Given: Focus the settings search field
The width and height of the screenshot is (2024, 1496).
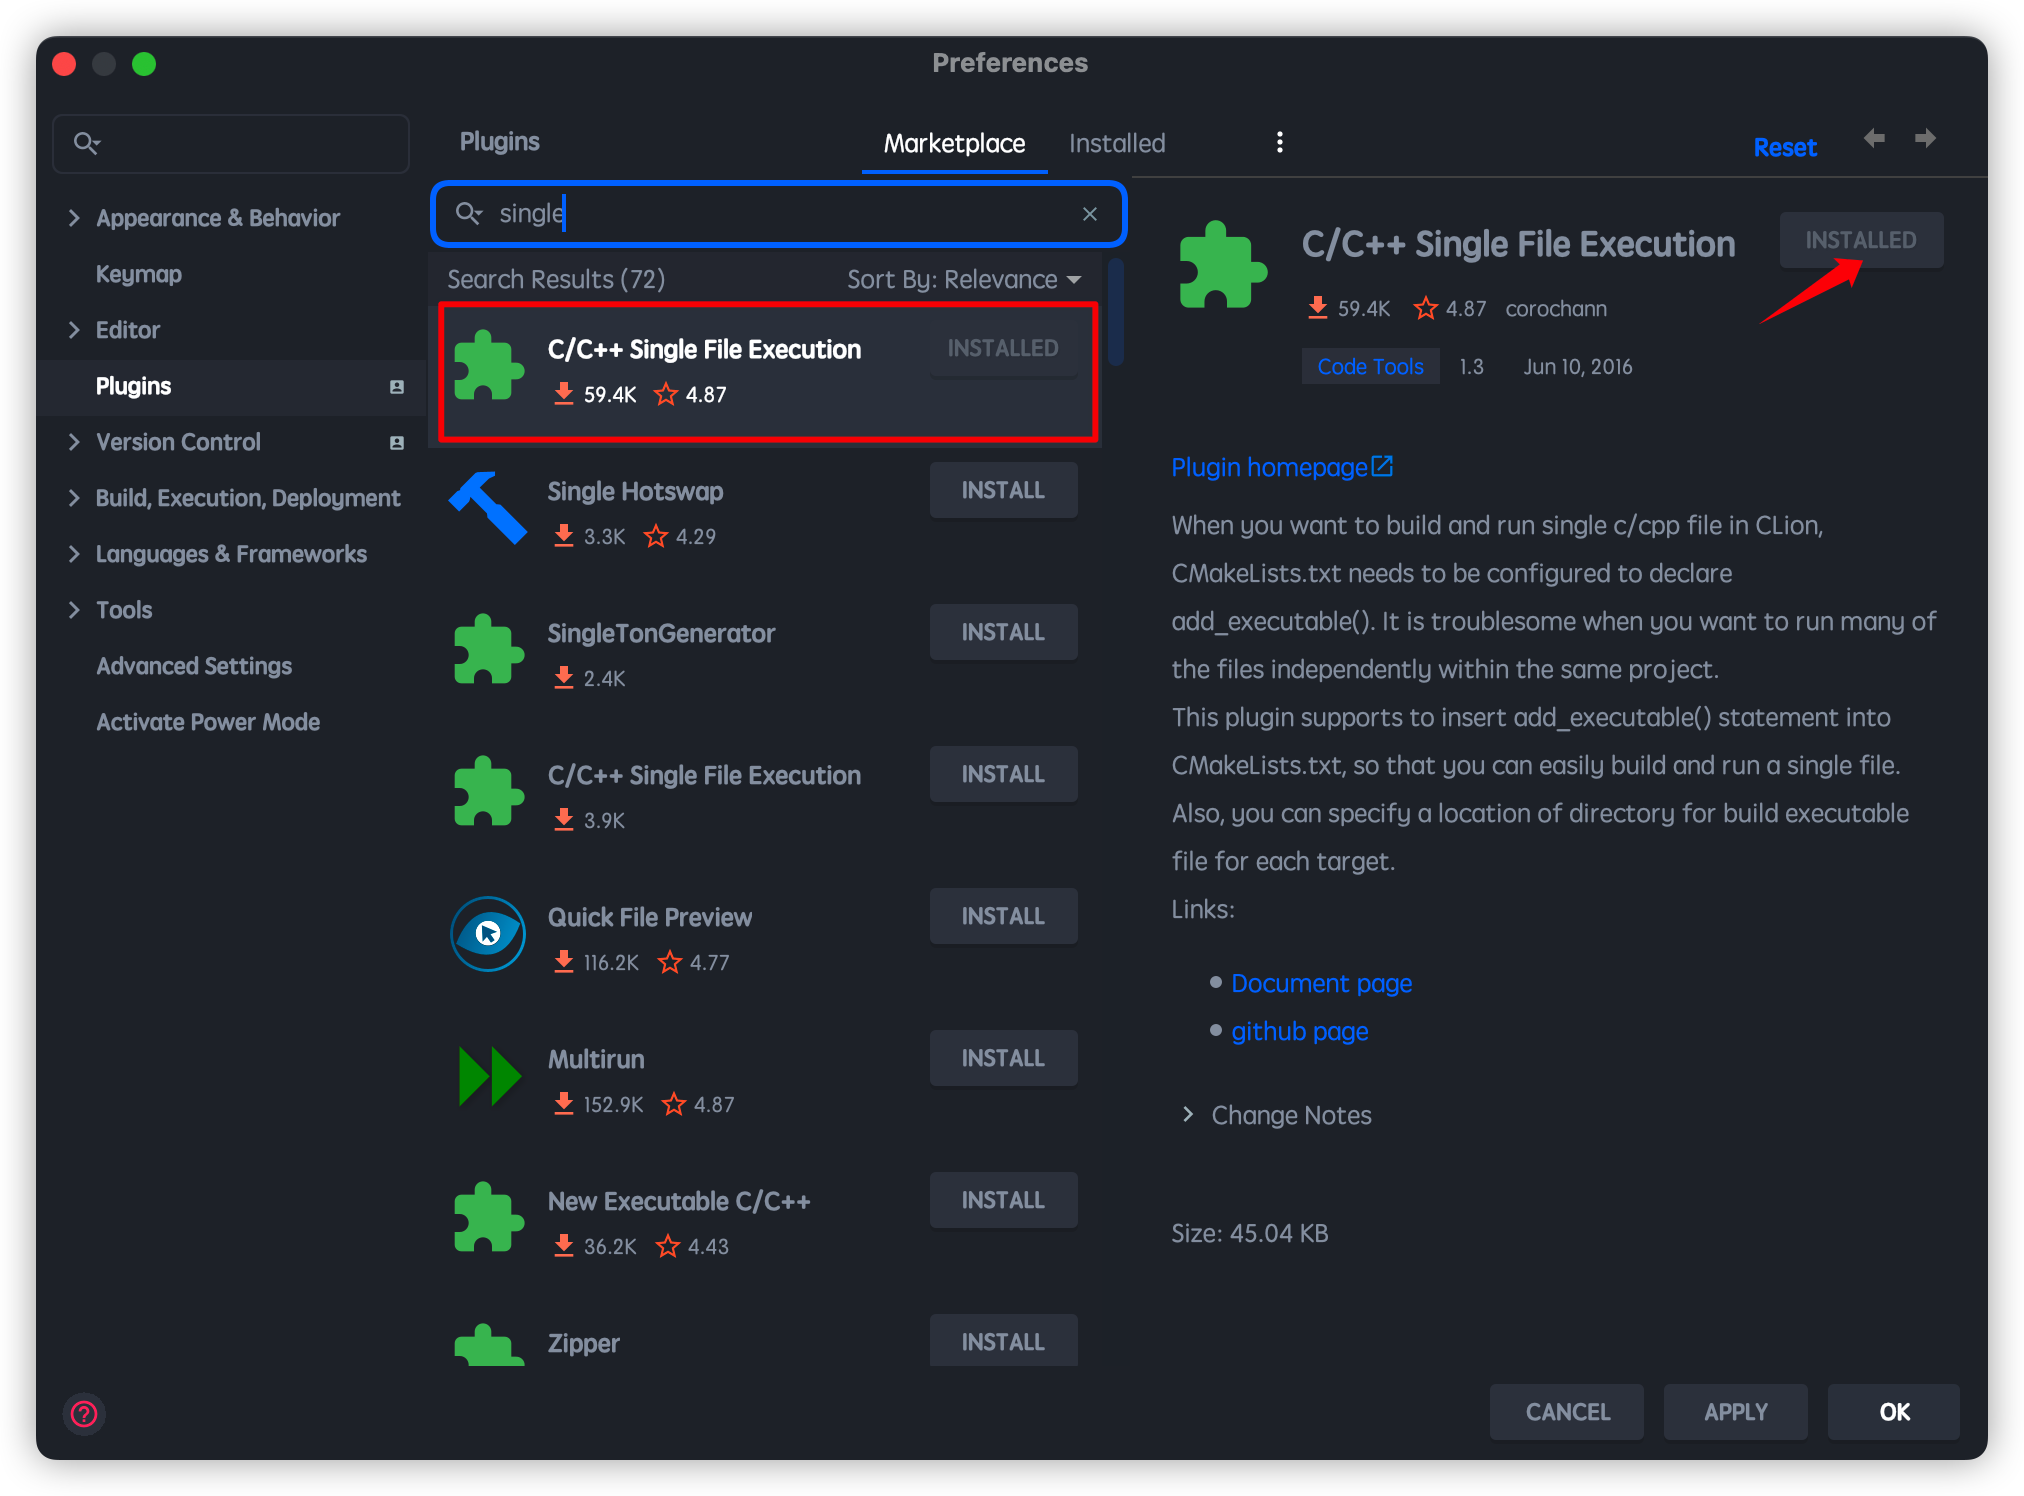Looking at the screenshot, I should [x=231, y=143].
